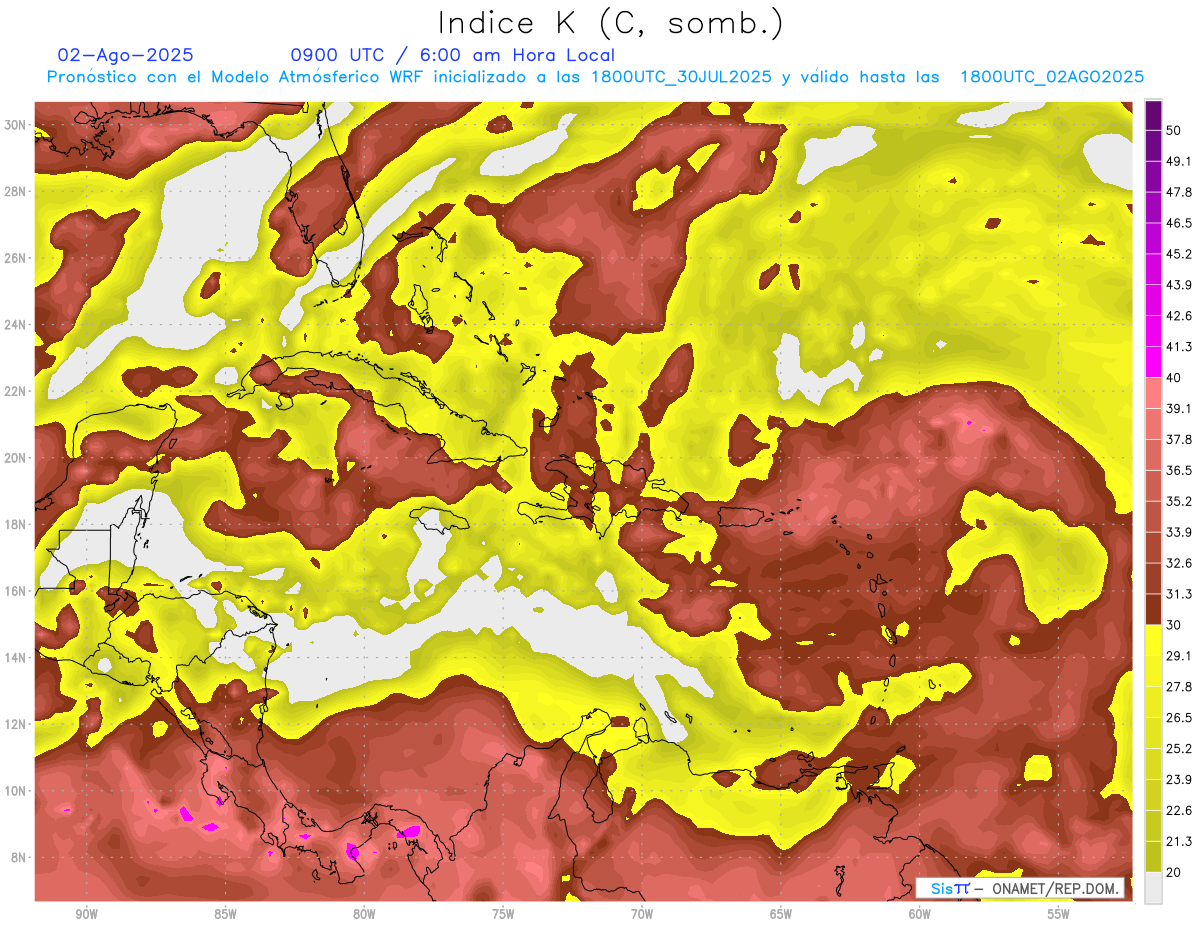
Task: Click the latitude label "26N"
Action: 15,258
